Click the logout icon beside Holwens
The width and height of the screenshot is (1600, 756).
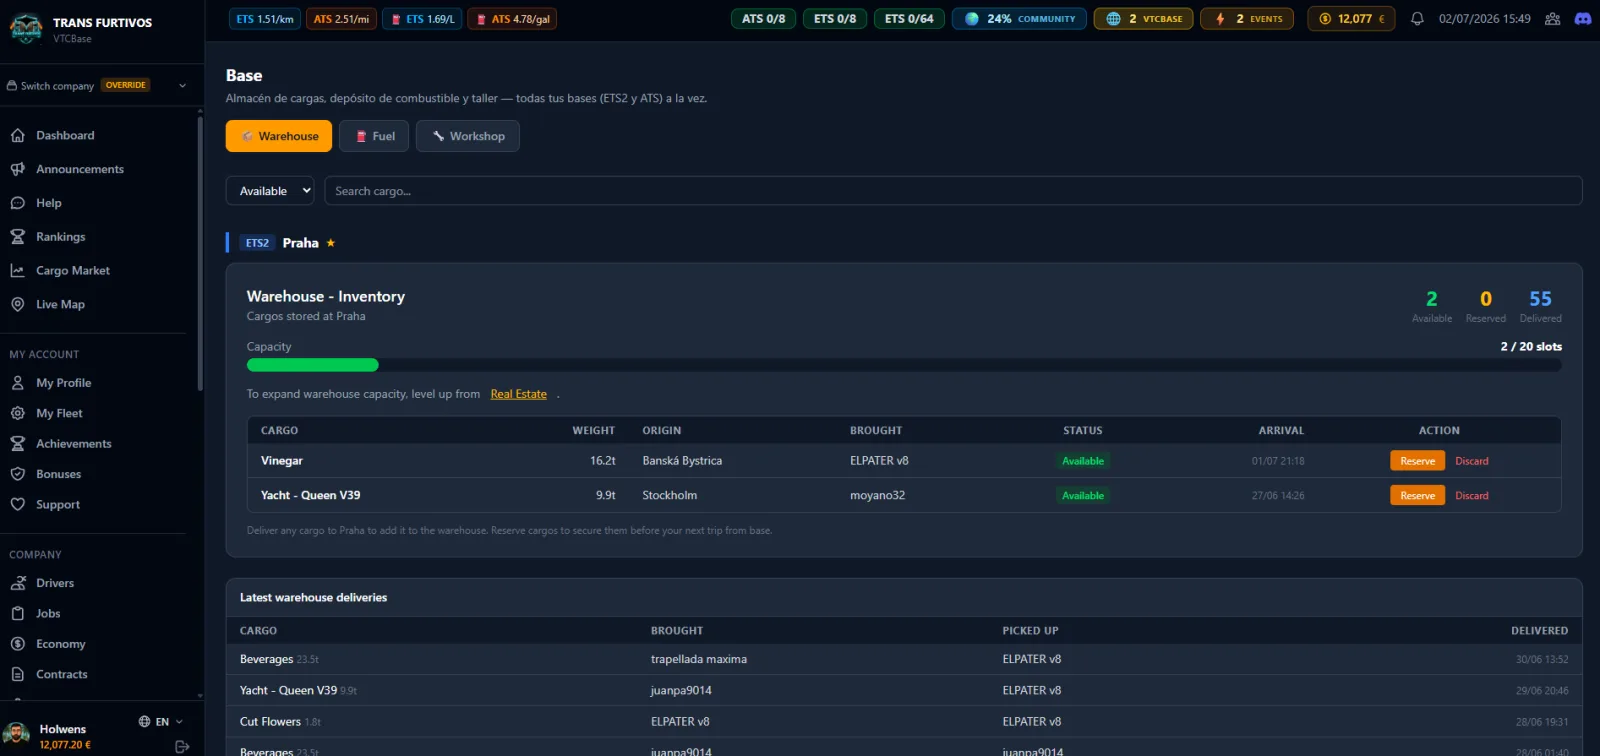182,746
